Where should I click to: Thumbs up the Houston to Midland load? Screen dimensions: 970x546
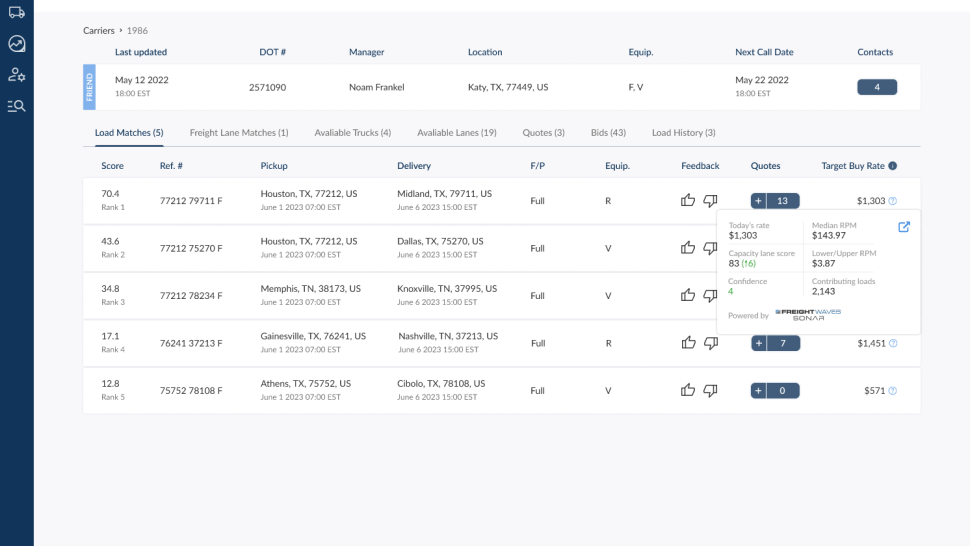(688, 200)
